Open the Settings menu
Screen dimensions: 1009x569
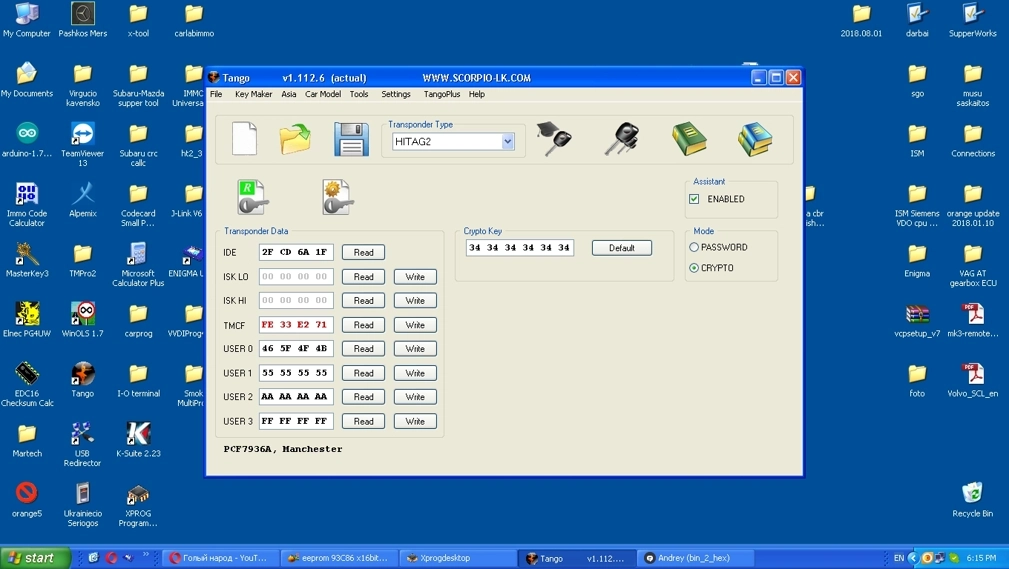[x=396, y=94]
